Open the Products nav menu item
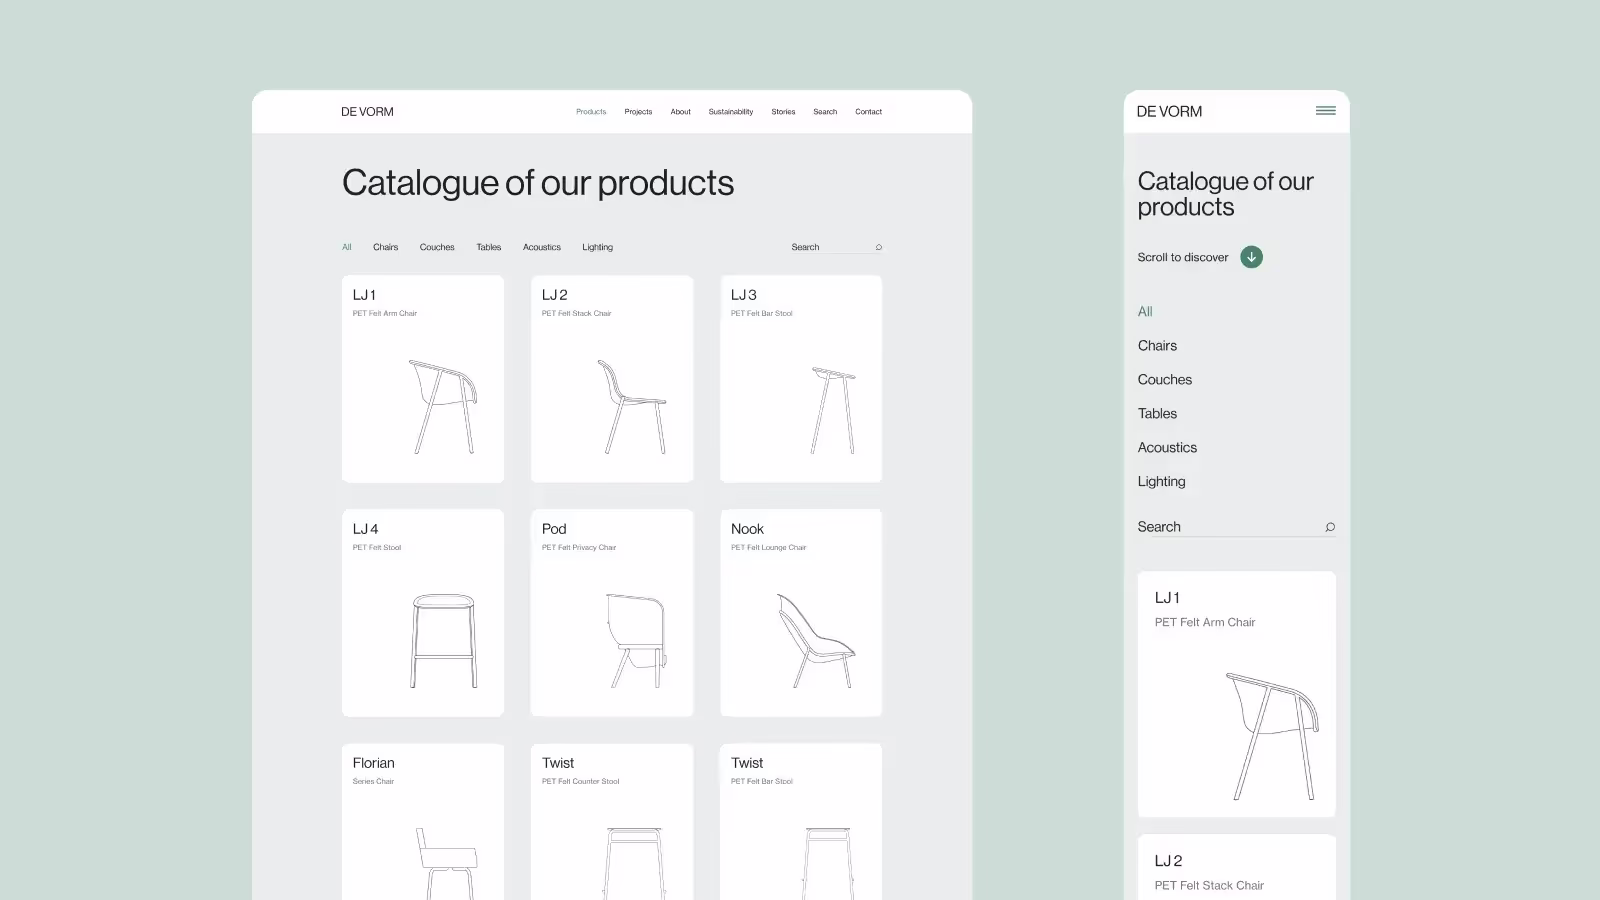Viewport: 1600px width, 900px height. 591,112
